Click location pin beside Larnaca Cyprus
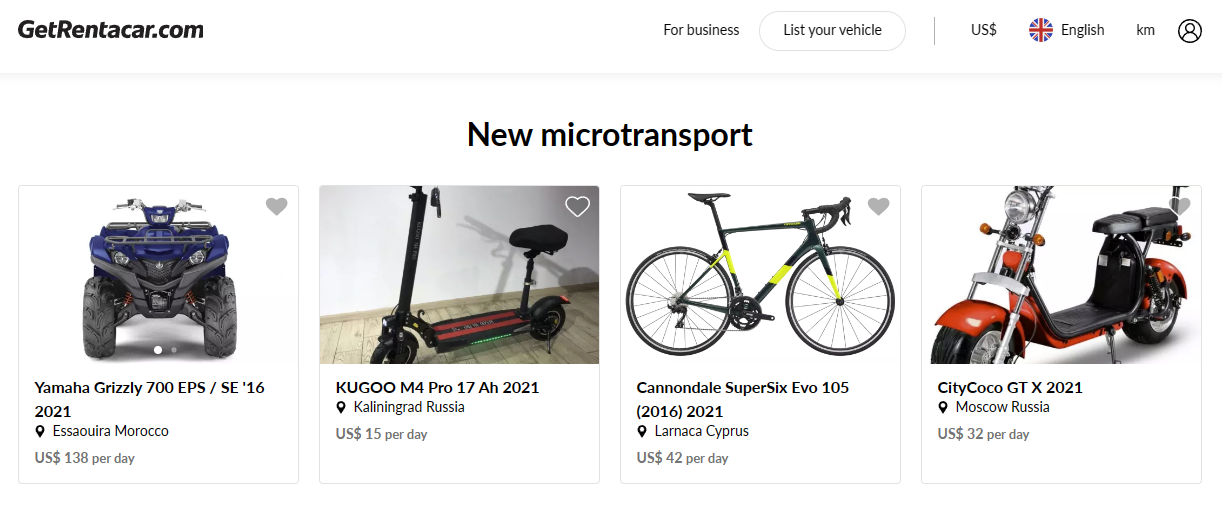 [643, 432]
